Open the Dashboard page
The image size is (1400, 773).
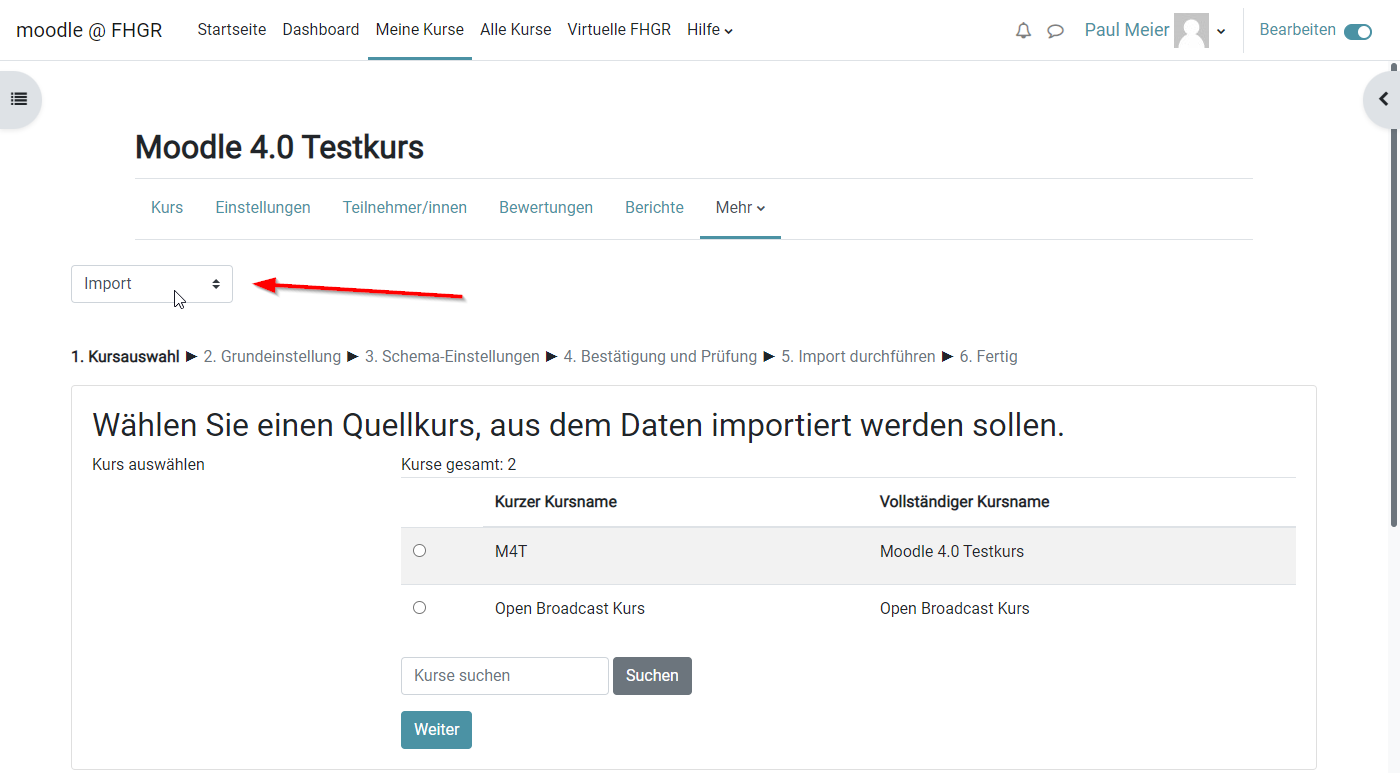pyautogui.click(x=321, y=30)
